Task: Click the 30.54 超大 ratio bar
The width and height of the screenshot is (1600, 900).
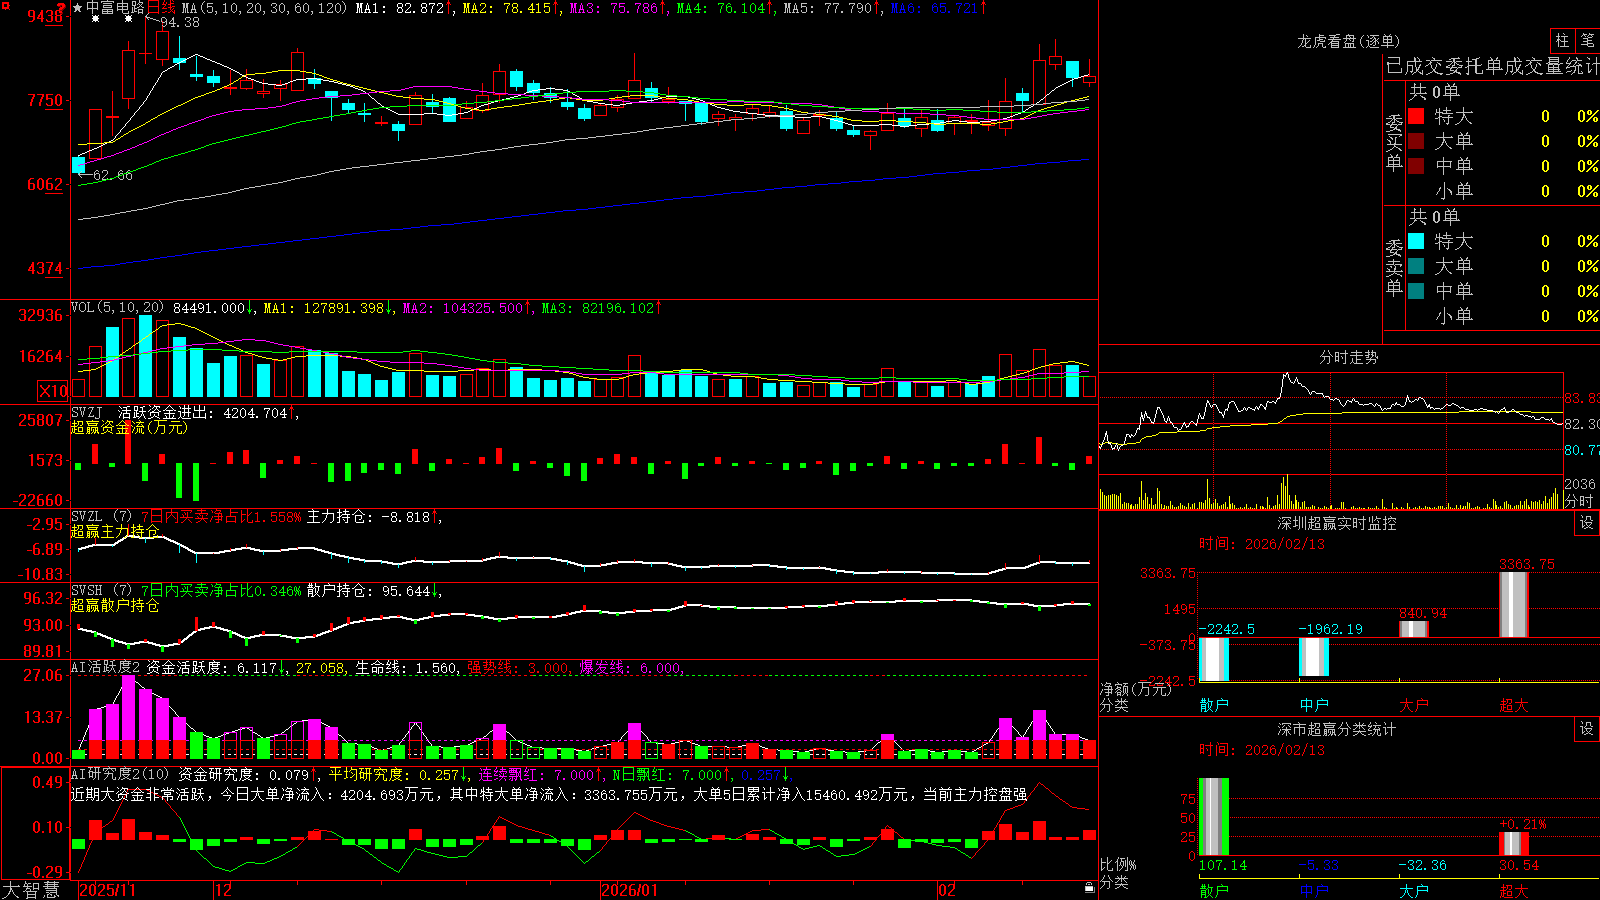Action: click(1514, 844)
